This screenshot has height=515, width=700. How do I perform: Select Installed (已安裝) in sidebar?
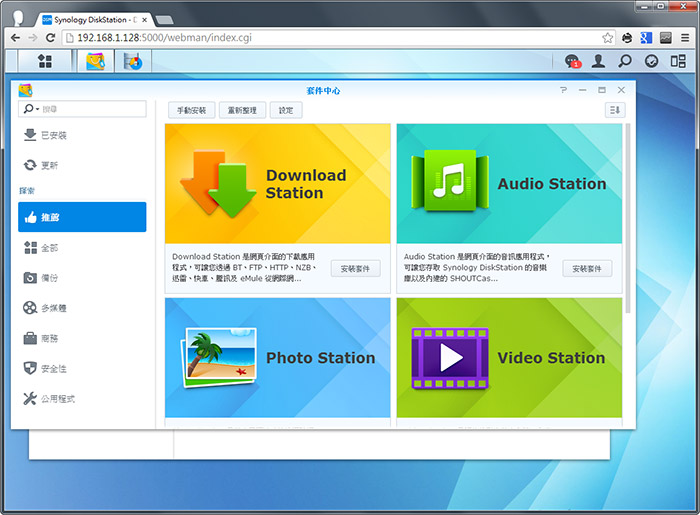82,135
